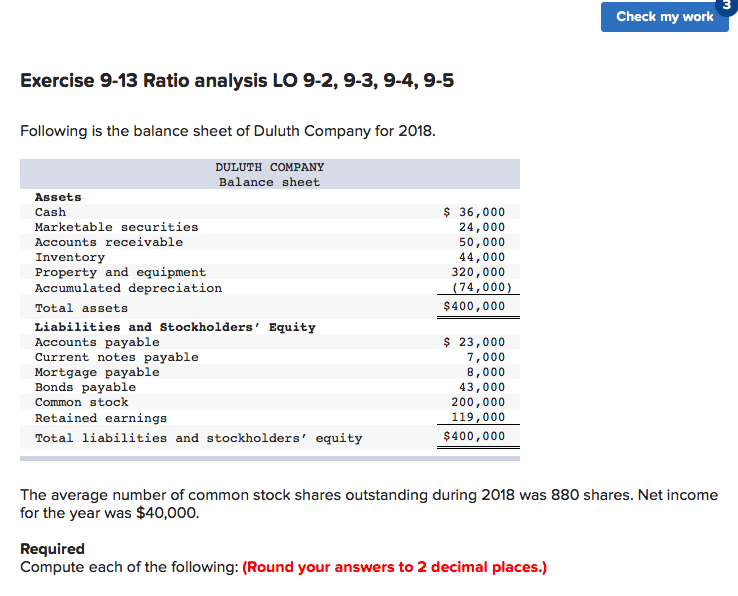The image size is (738, 596).
Task: Select the Mortgage payable label
Action: (x=97, y=372)
